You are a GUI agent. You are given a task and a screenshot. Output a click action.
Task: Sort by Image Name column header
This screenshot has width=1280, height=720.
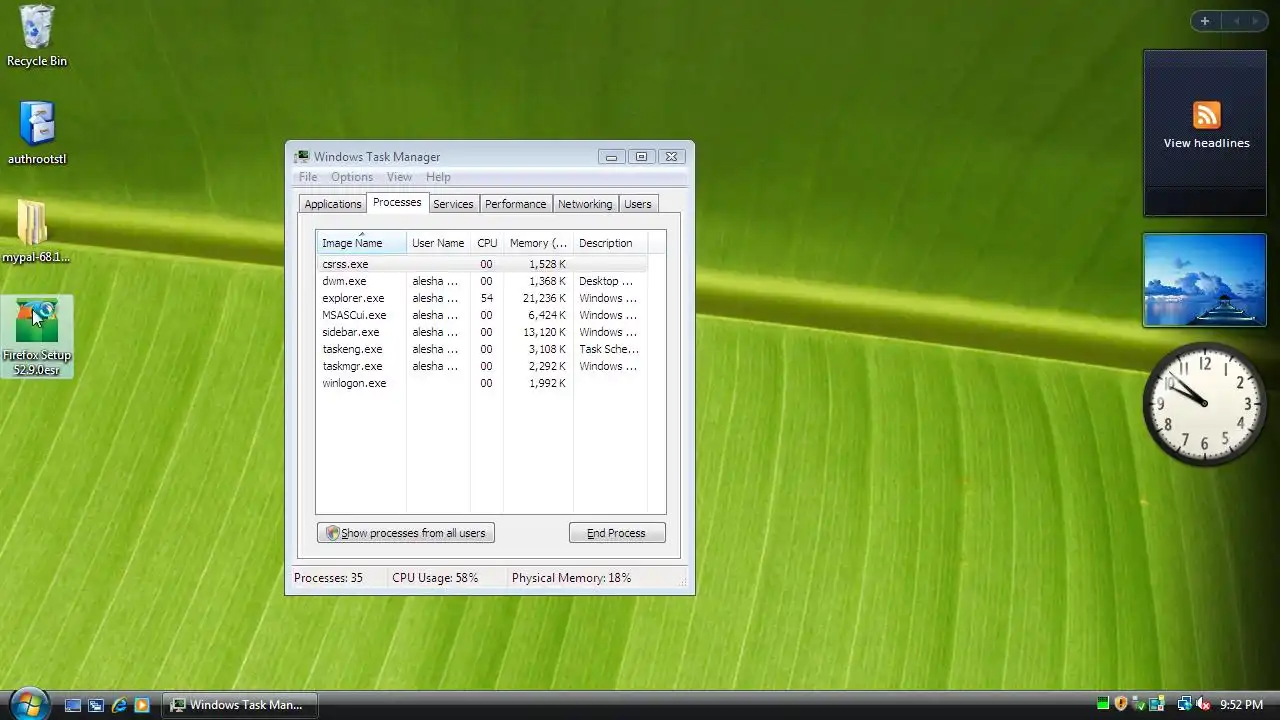tap(361, 243)
